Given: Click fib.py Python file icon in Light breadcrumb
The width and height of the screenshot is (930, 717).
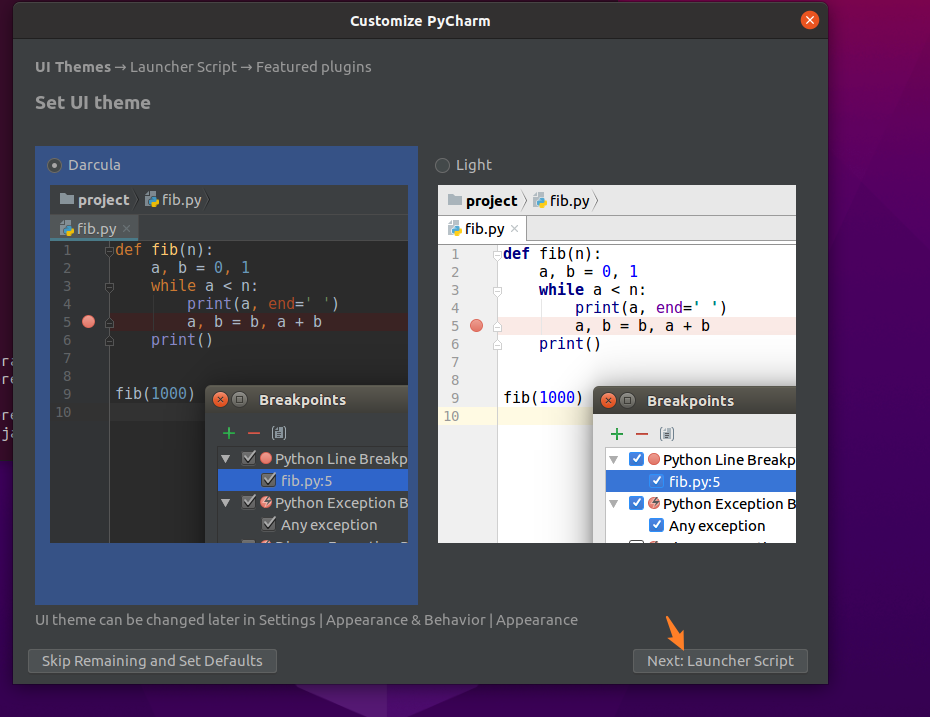Looking at the screenshot, I should [540, 200].
